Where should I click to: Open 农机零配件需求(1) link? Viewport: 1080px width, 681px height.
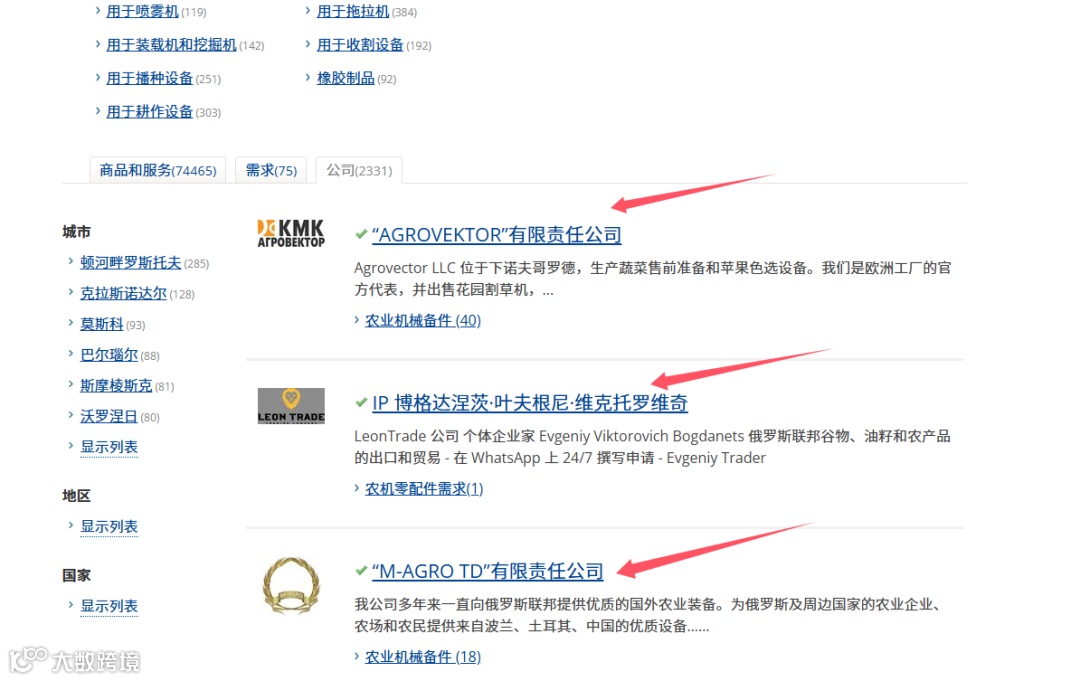coord(424,488)
